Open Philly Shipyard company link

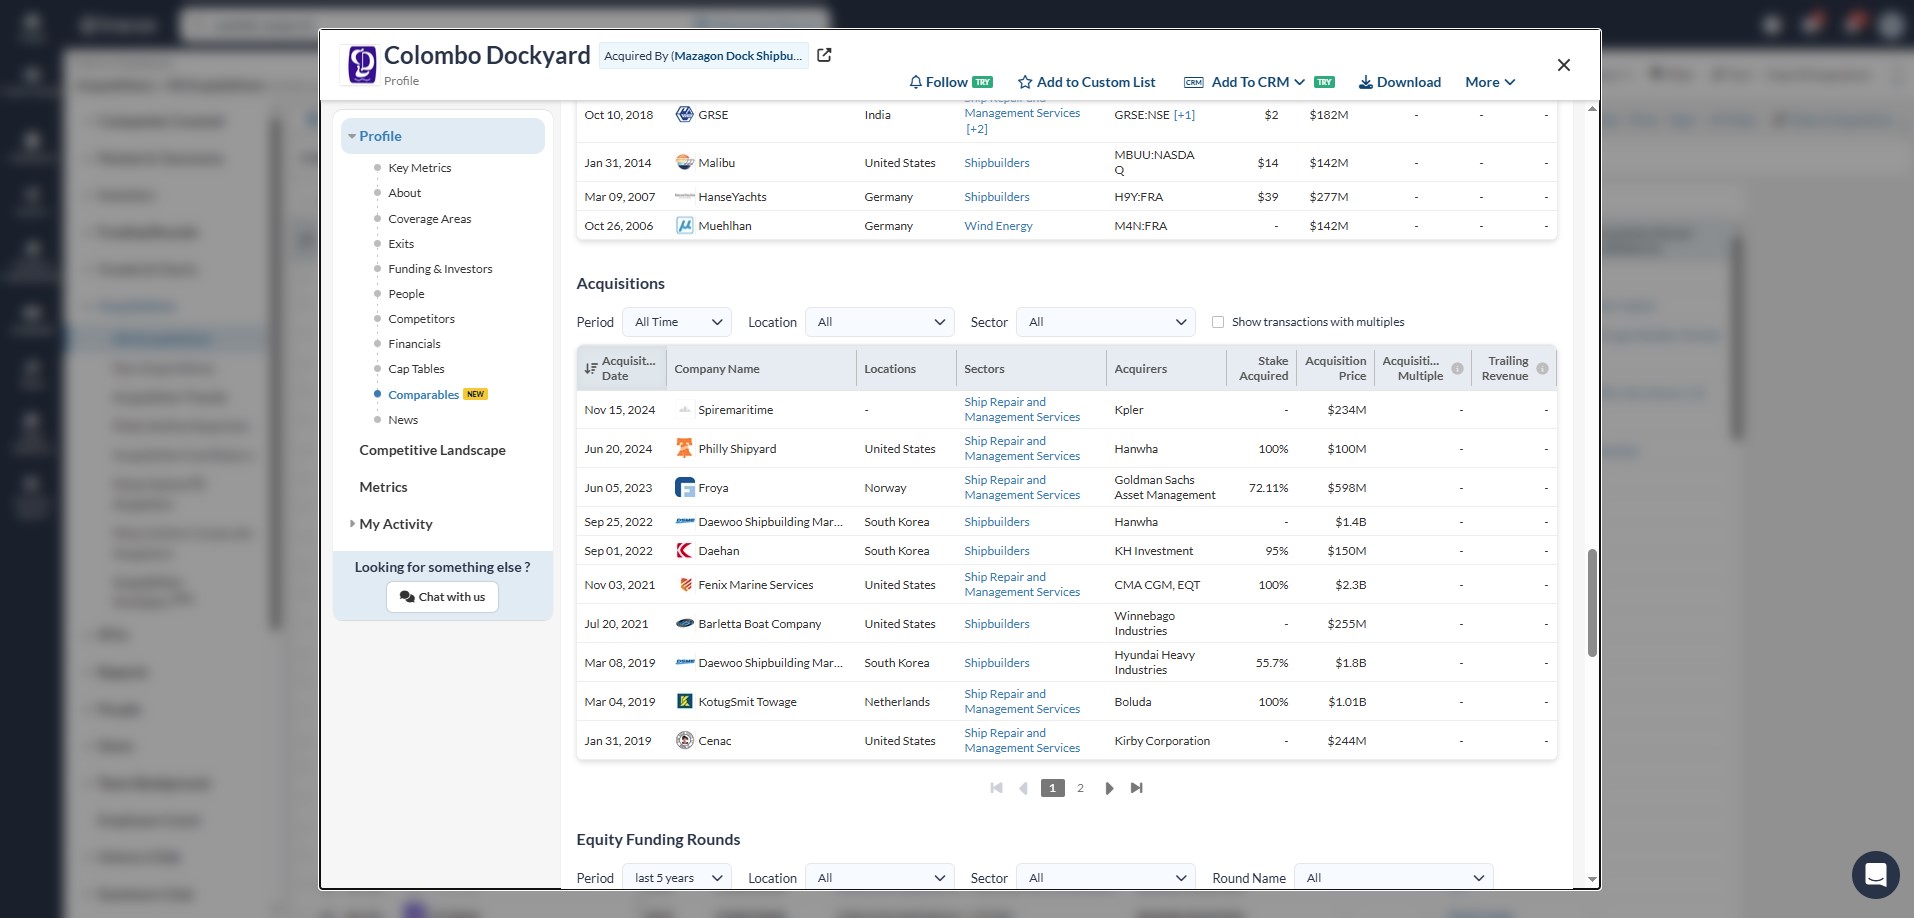click(x=737, y=449)
